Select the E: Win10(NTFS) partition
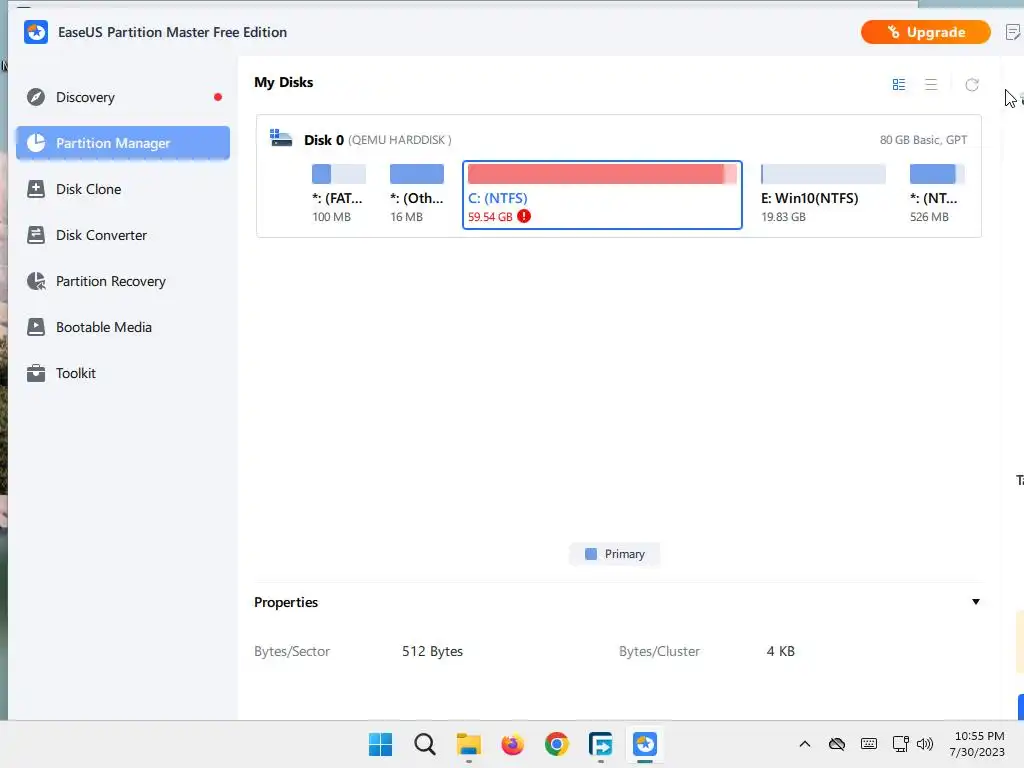The width and height of the screenshot is (1024, 768). tap(823, 194)
